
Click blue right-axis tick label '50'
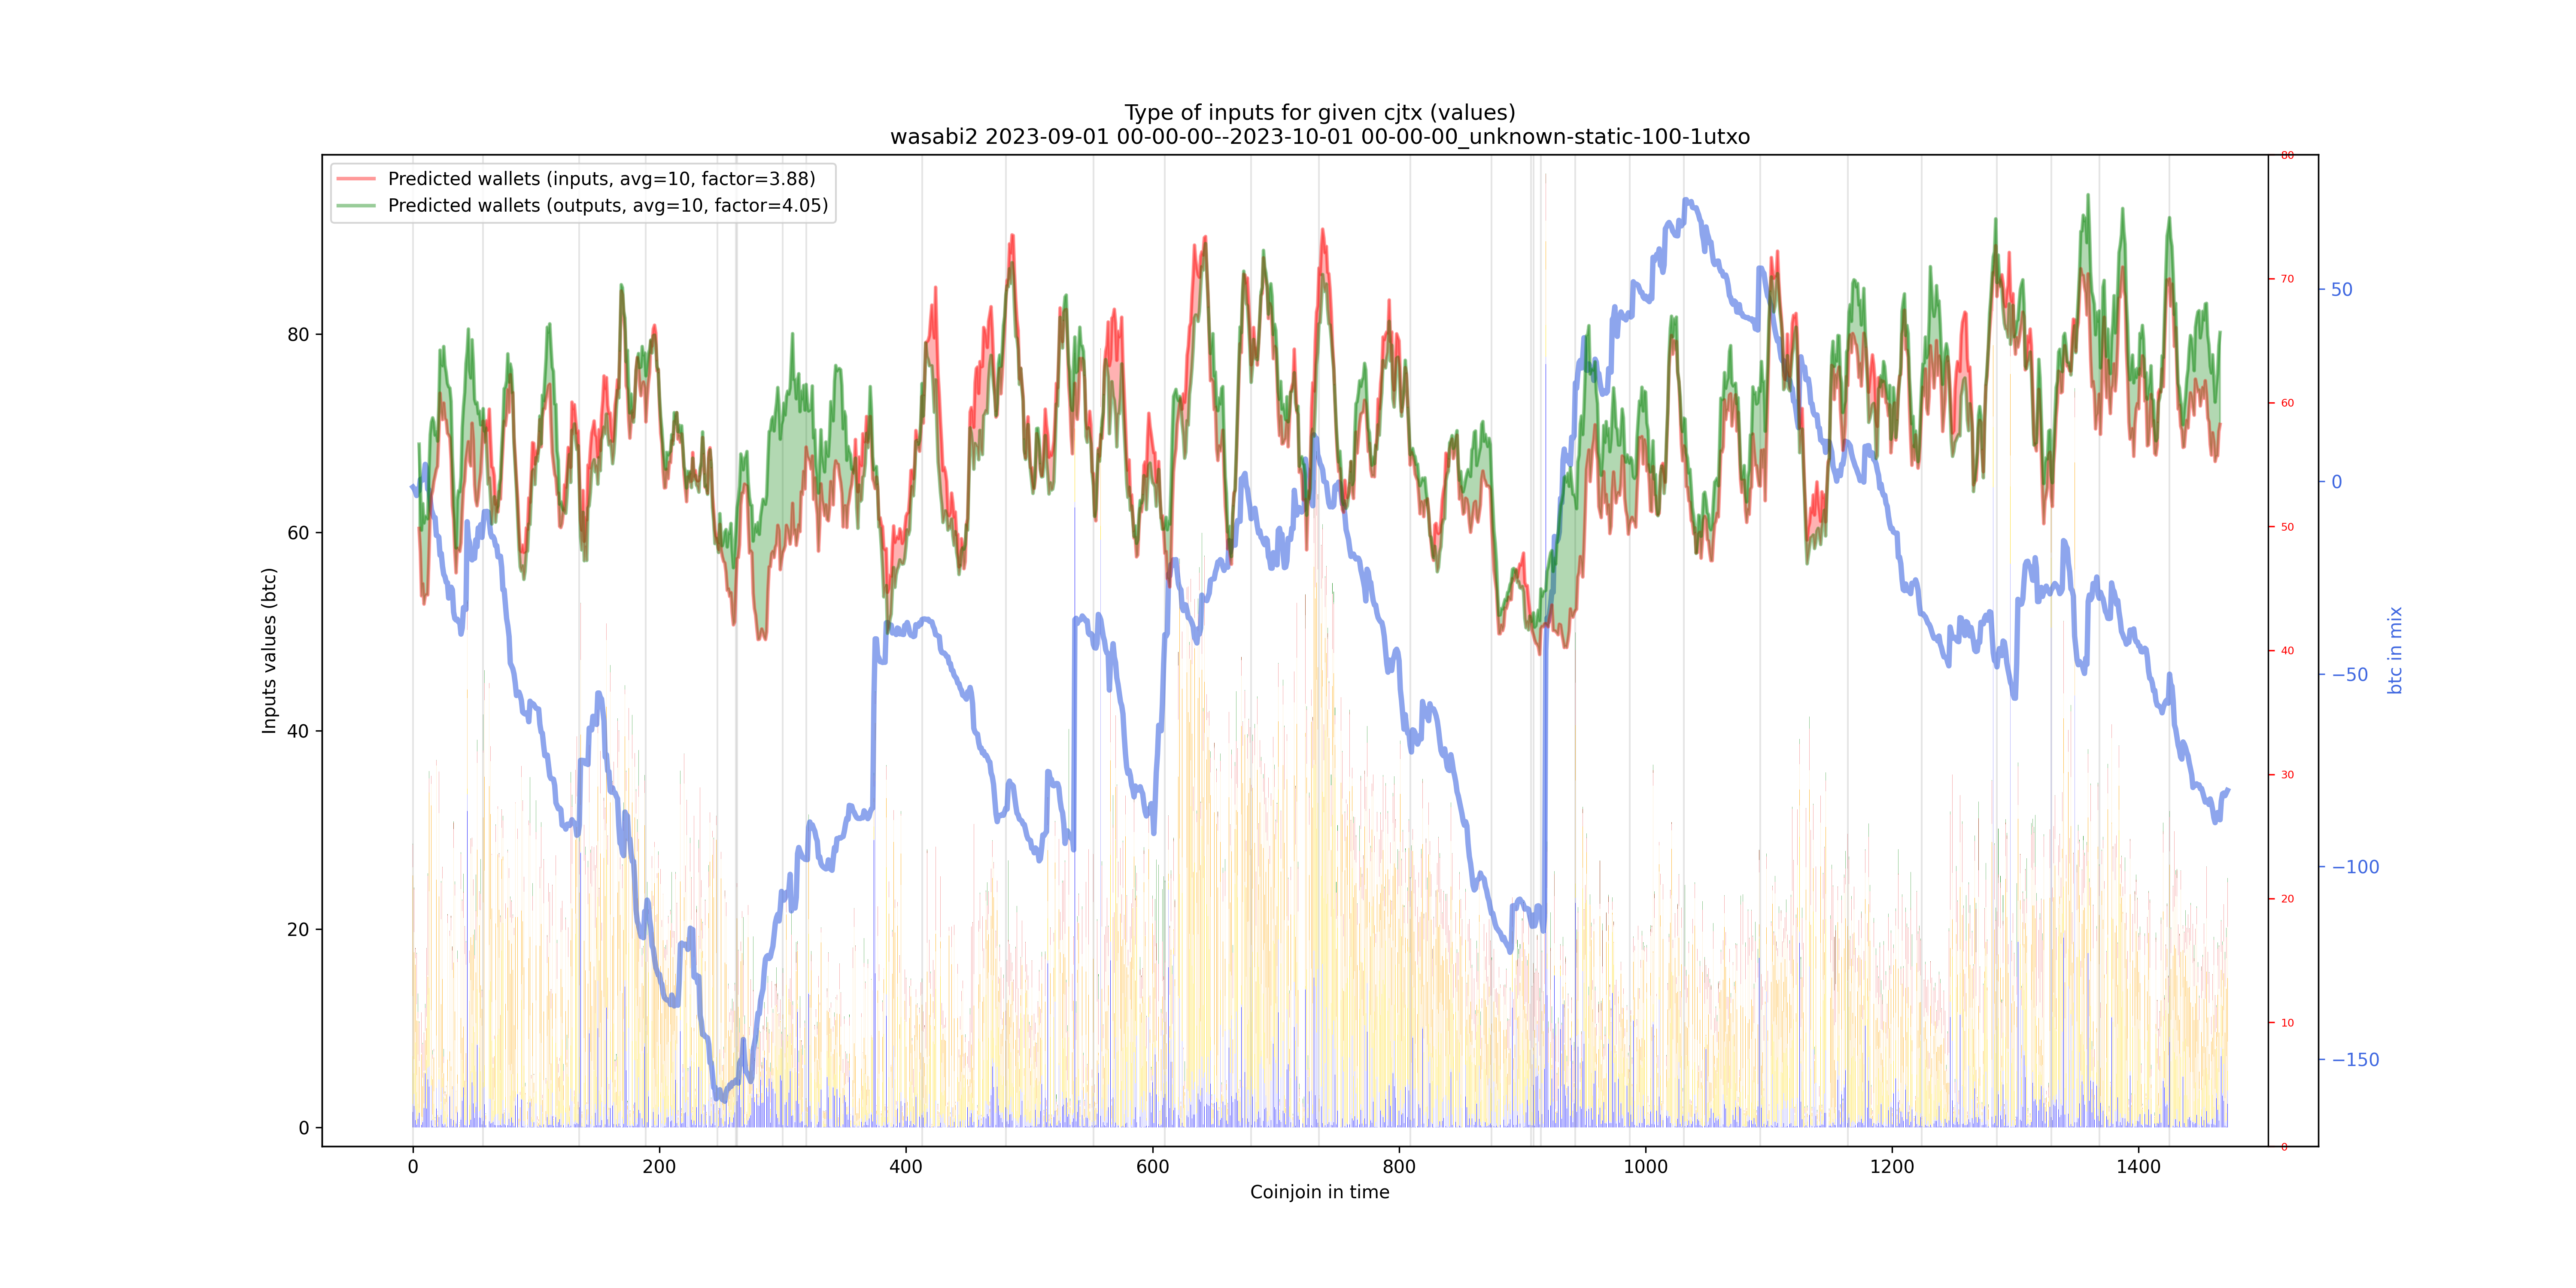click(2342, 290)
